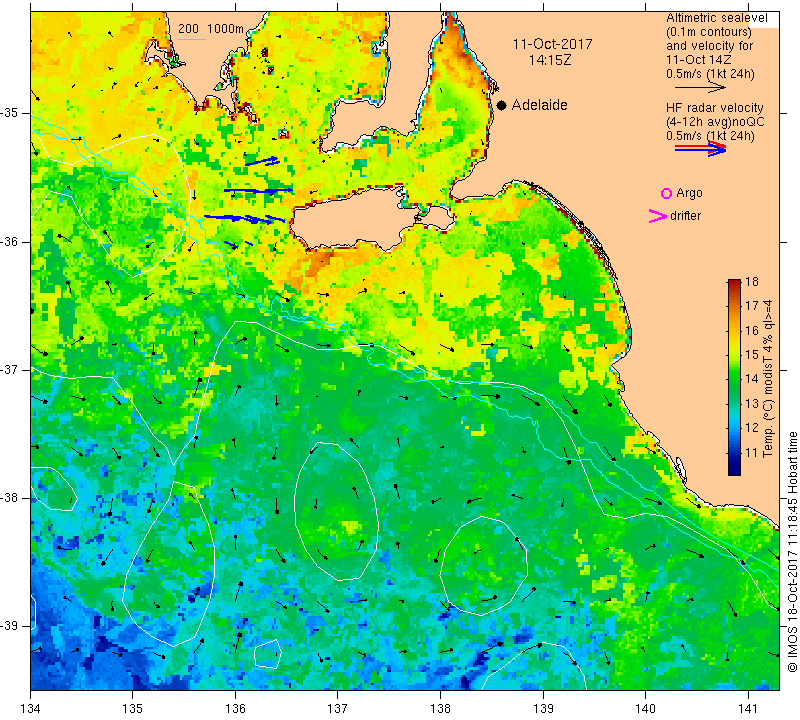Screen dimensions: 800x720
Task: Click longitude axis label '138'
Action: pos(440,709)
